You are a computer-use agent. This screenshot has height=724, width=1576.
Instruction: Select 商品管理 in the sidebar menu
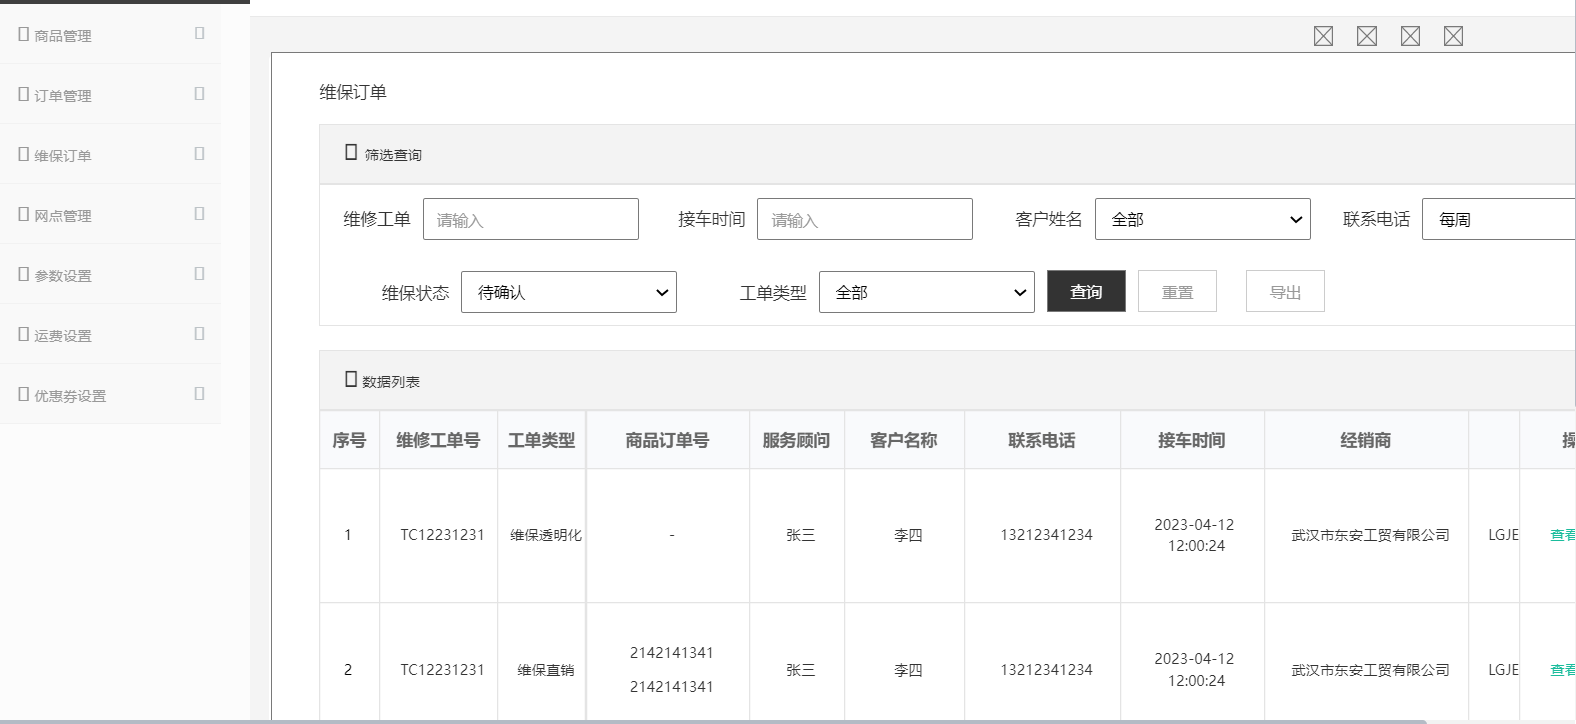pos(63,36)
